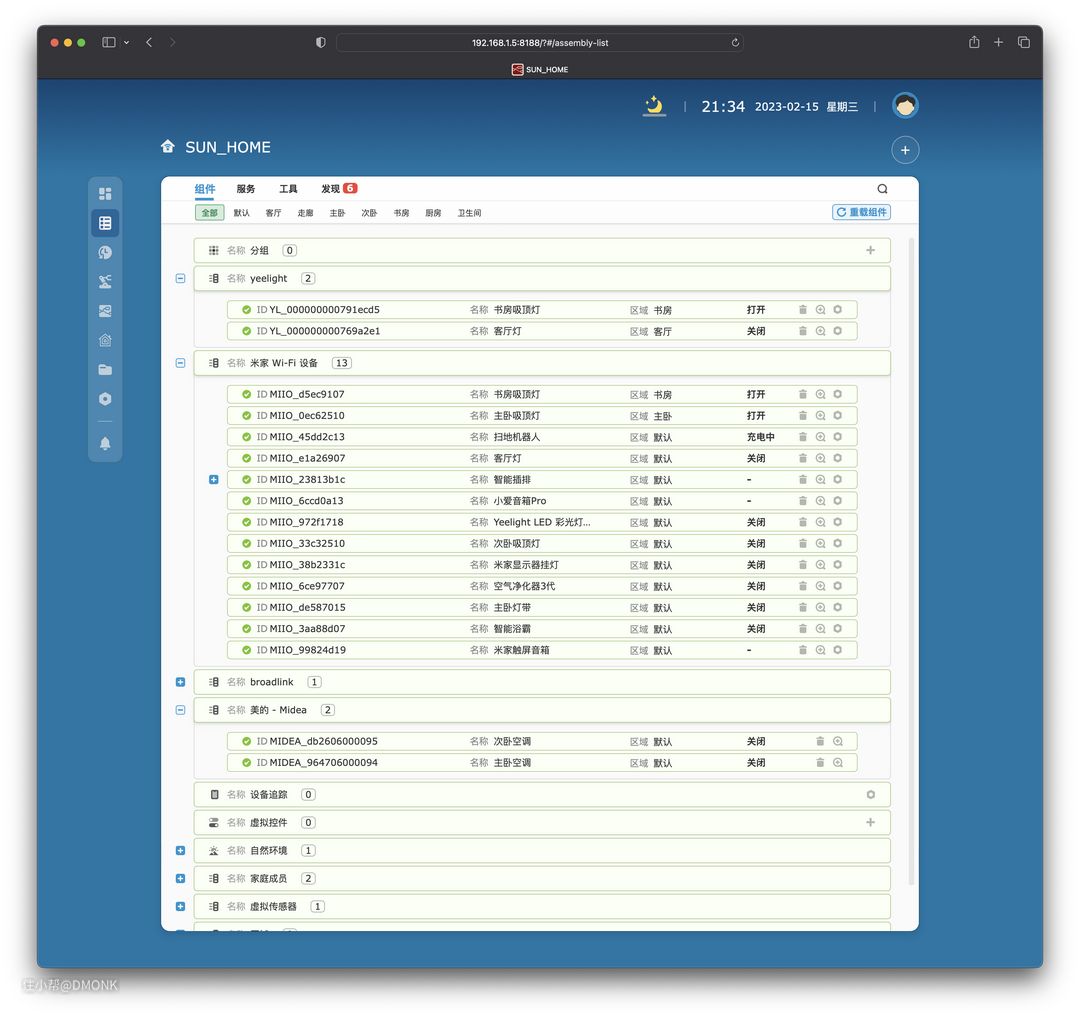Collapse the yeelight group
This screenshot has height=1017, width=1080.
180,279
